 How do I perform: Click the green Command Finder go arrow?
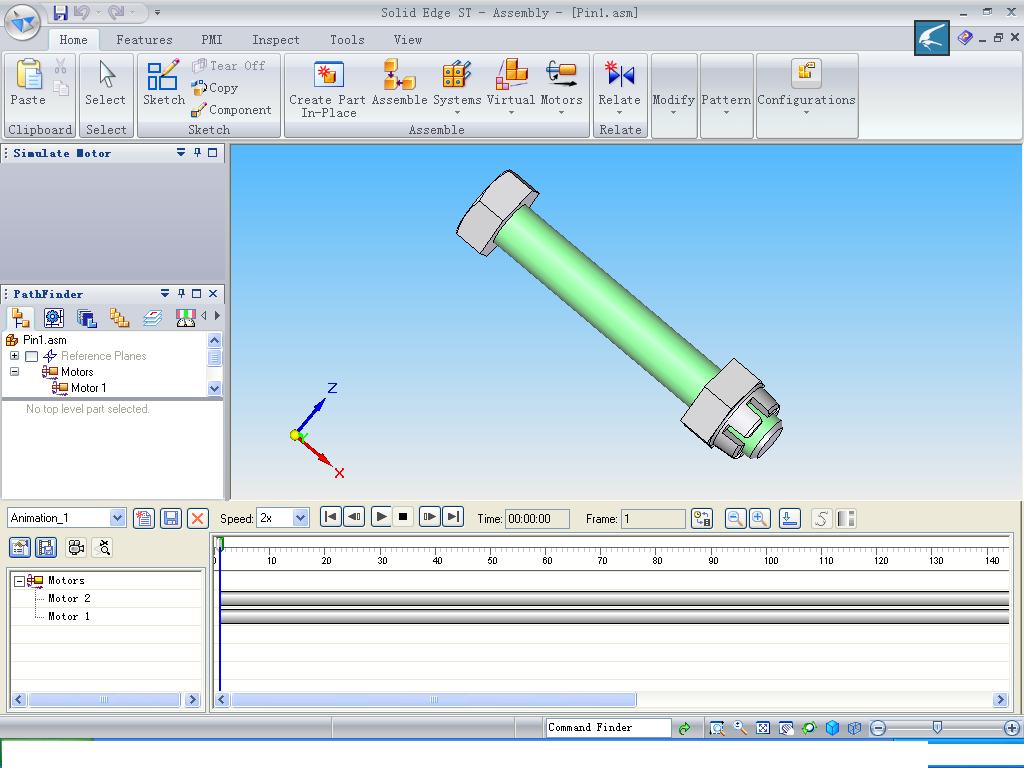684,728
